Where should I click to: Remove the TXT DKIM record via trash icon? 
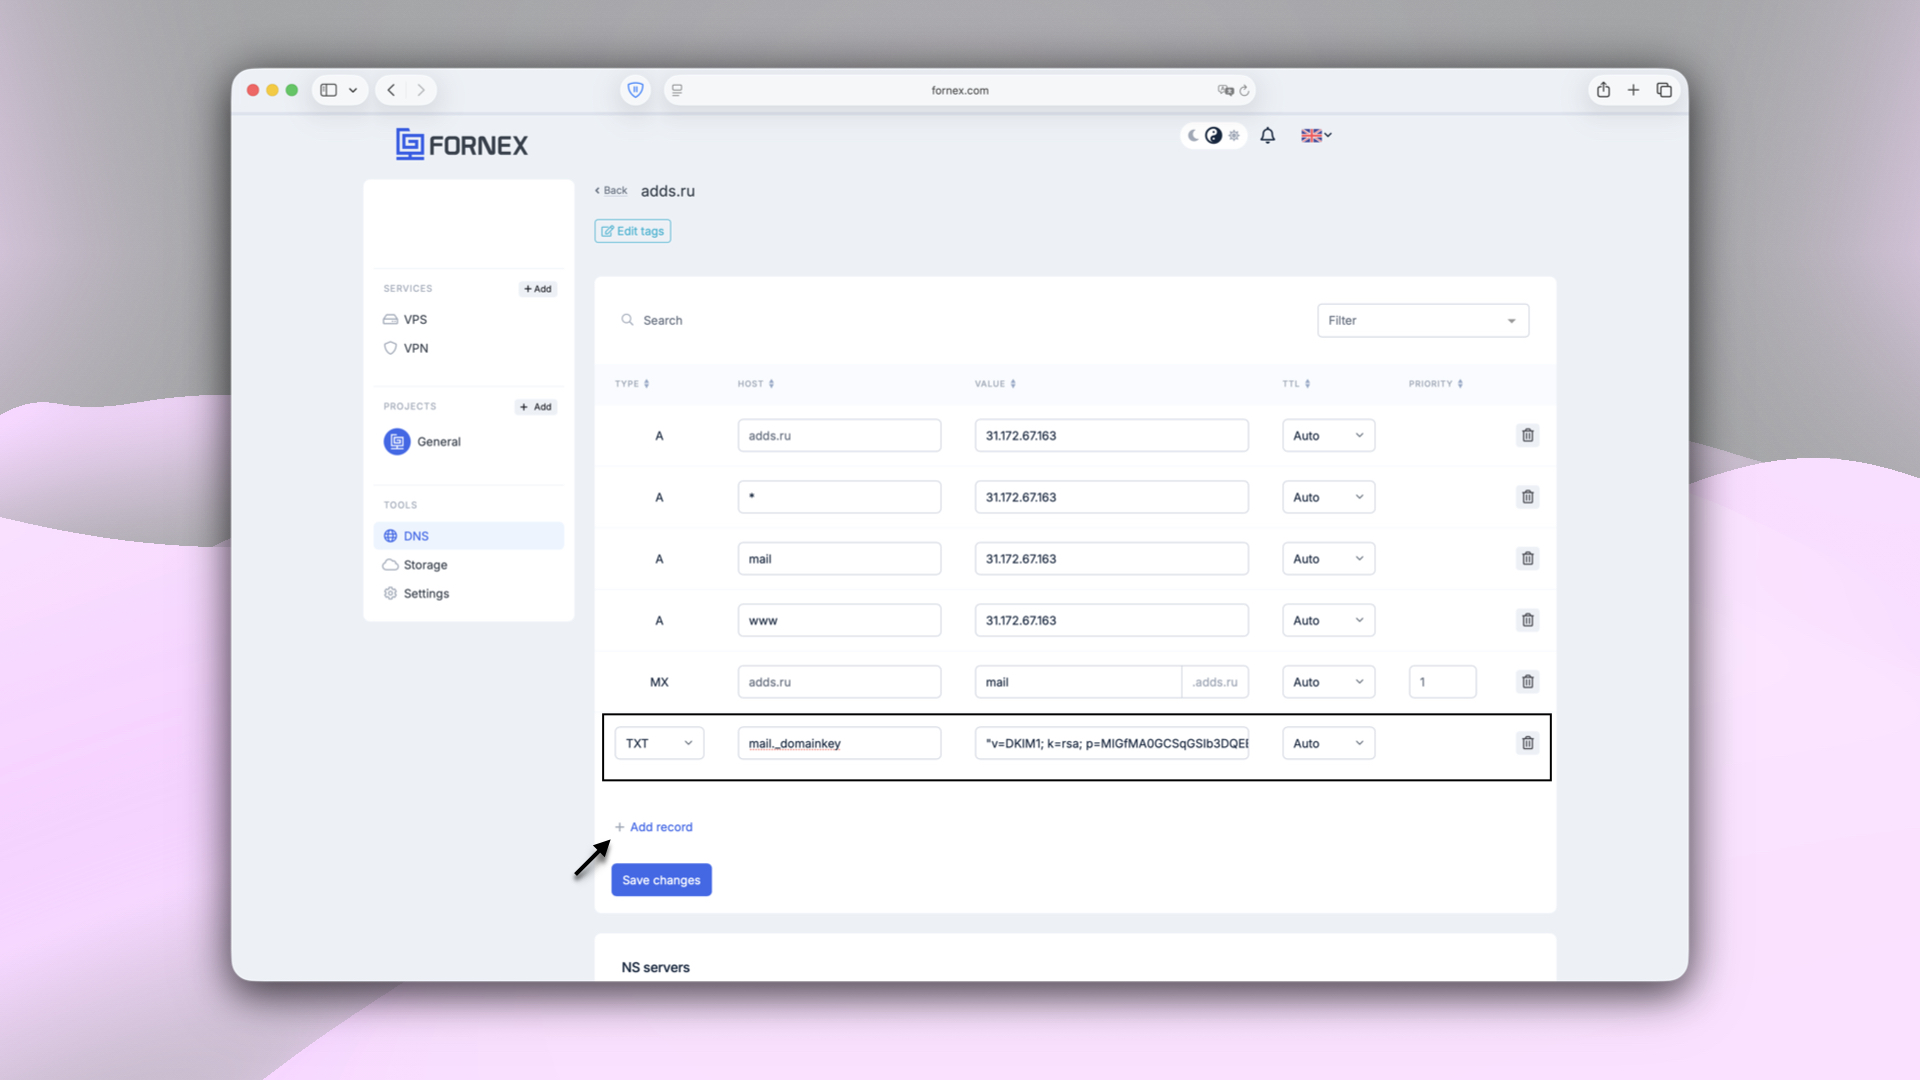pyautogui.click(x=1527, y=743)
